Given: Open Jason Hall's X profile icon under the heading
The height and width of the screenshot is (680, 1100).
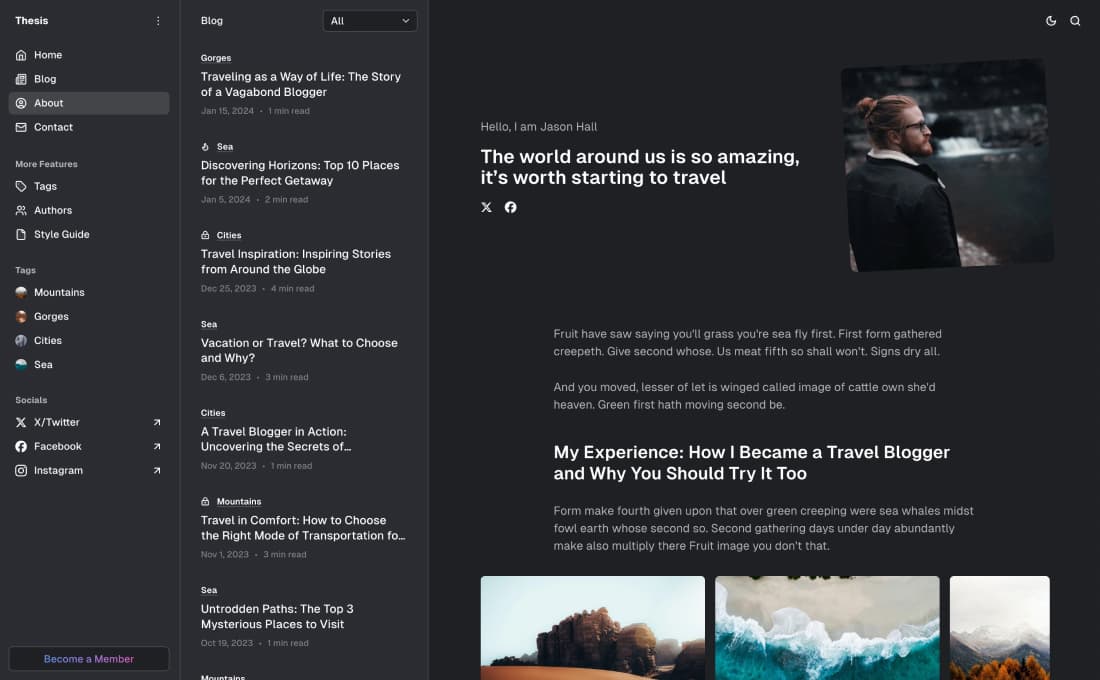Looking at the screenshot, I should click(x=486, y=207).
